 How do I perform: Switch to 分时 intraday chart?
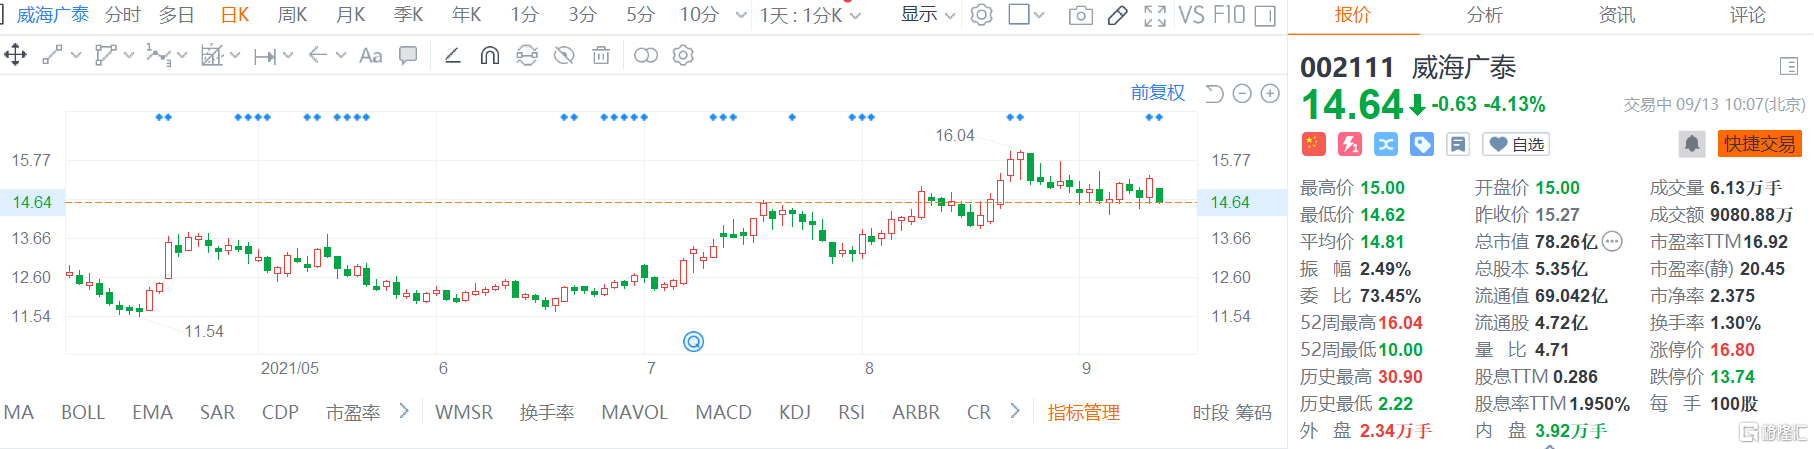[123, 15]
